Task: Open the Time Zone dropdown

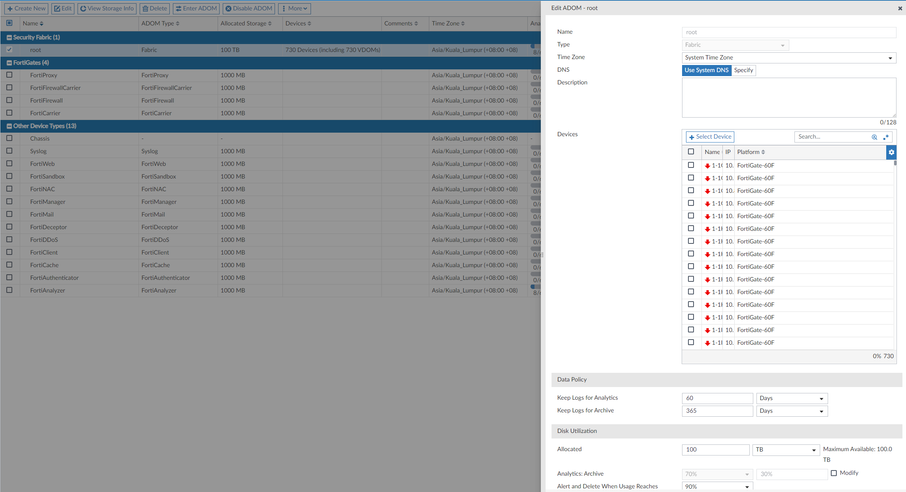Action: (789, 58)
